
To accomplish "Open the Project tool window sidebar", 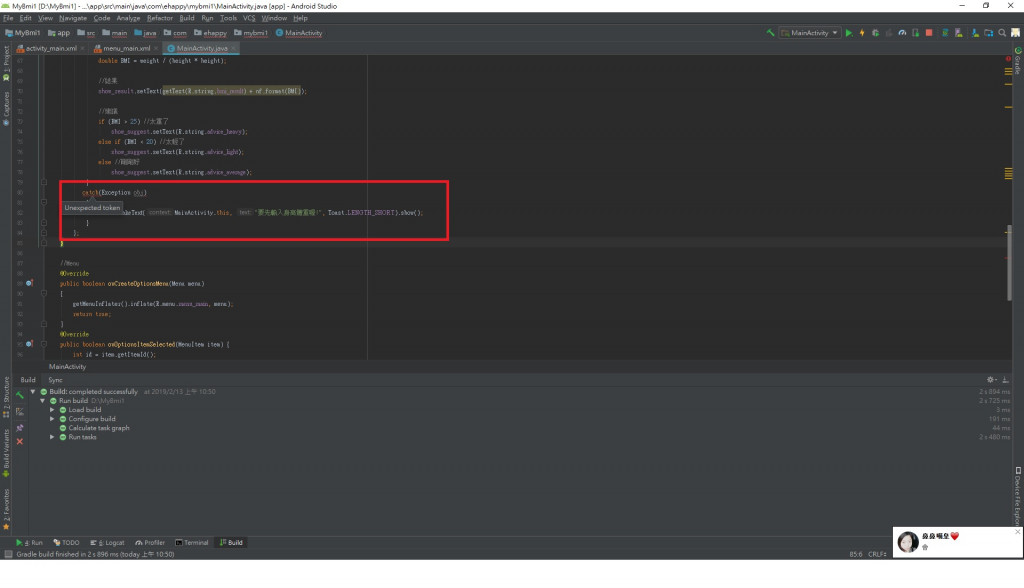I will click(x=6, y=63).
